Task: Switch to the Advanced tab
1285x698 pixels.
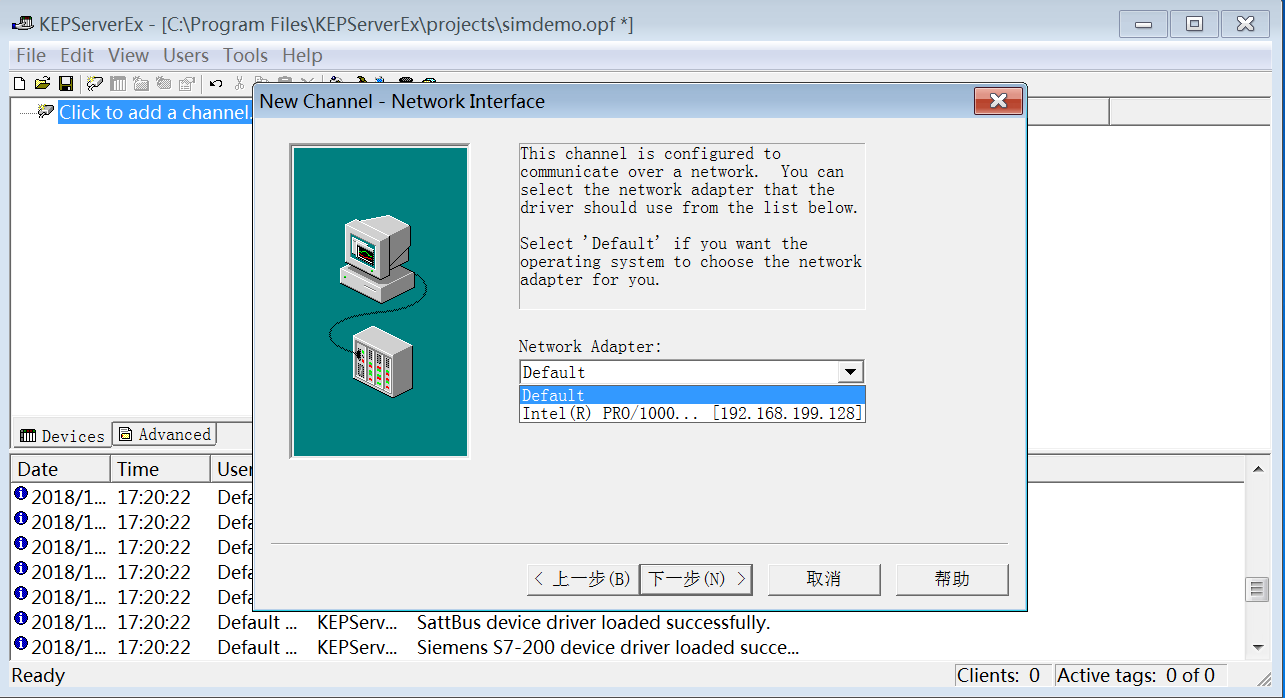Action: (x=165, y=435)
